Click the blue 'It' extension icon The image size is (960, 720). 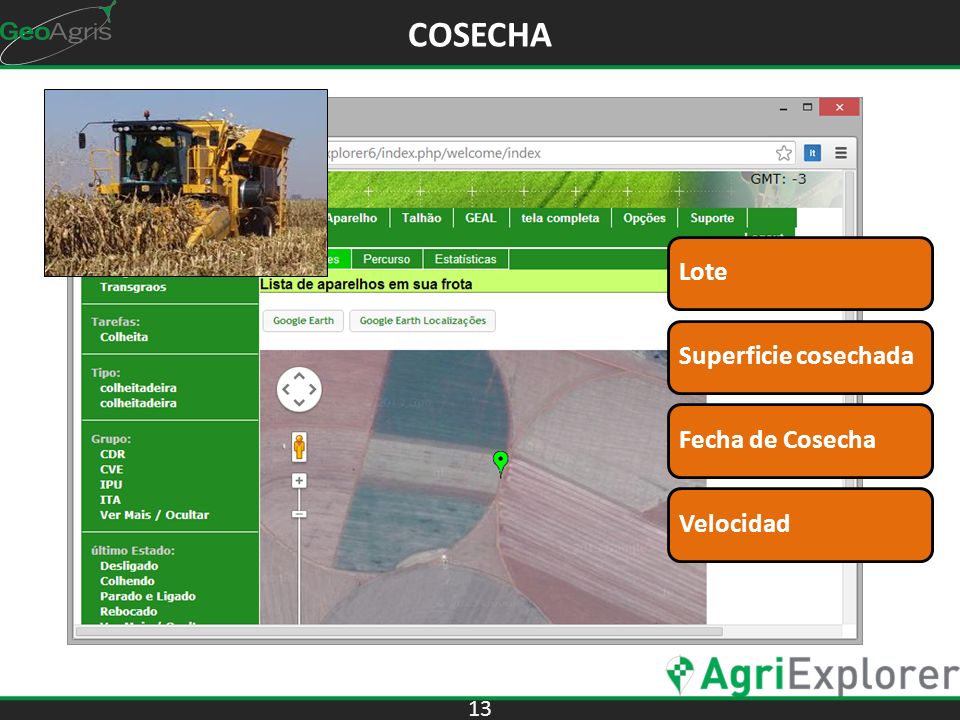tap(812, 153)
